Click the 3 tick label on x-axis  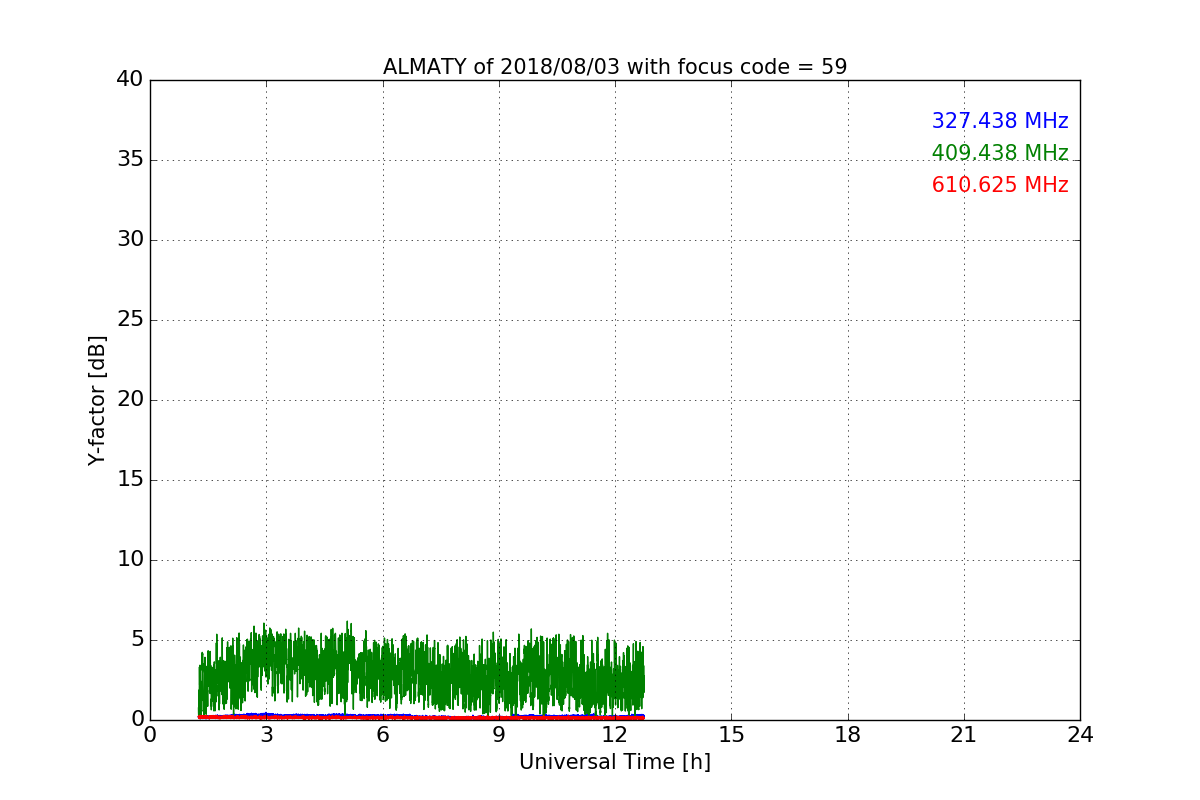click(x=266, y=735)
